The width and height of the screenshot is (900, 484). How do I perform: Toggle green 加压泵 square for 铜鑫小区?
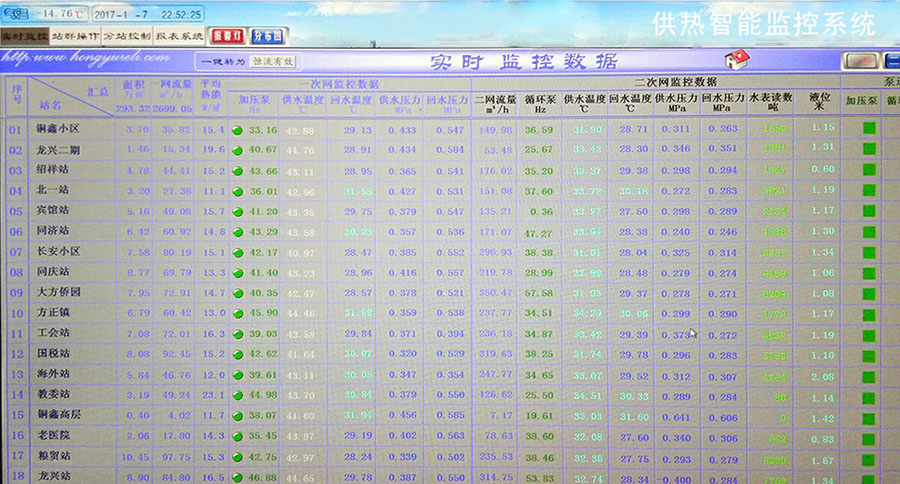[x=869, y=129]
